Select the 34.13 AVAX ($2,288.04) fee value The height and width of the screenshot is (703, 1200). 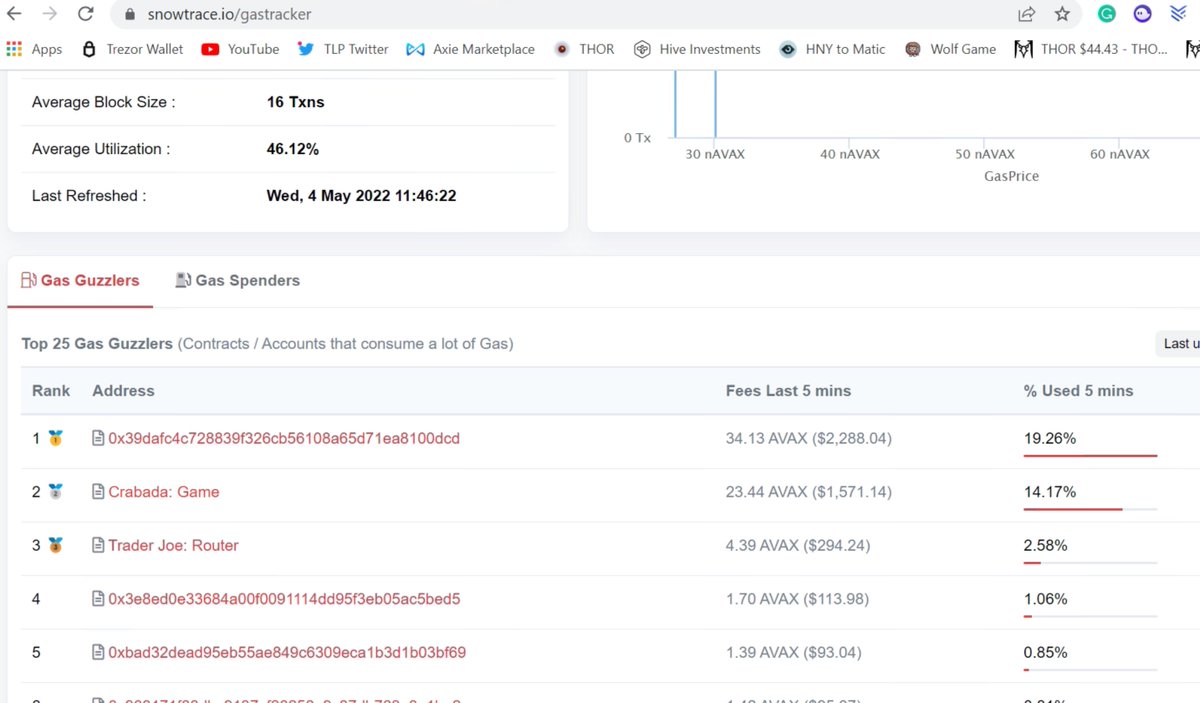[x=809, y=438]
